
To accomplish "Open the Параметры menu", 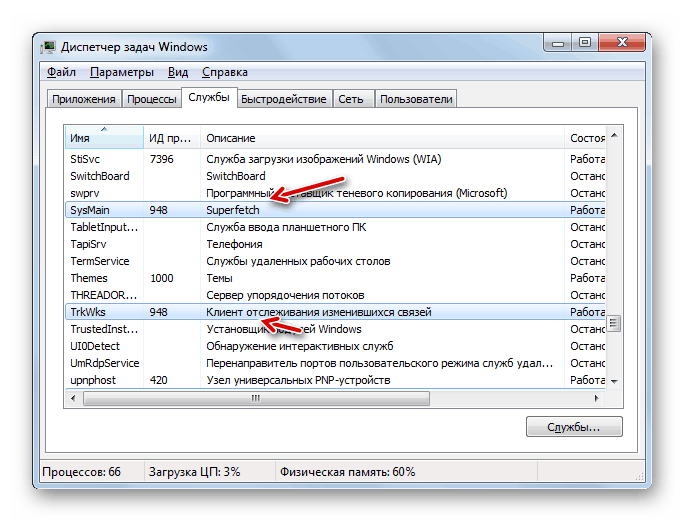I will (121, 72).
